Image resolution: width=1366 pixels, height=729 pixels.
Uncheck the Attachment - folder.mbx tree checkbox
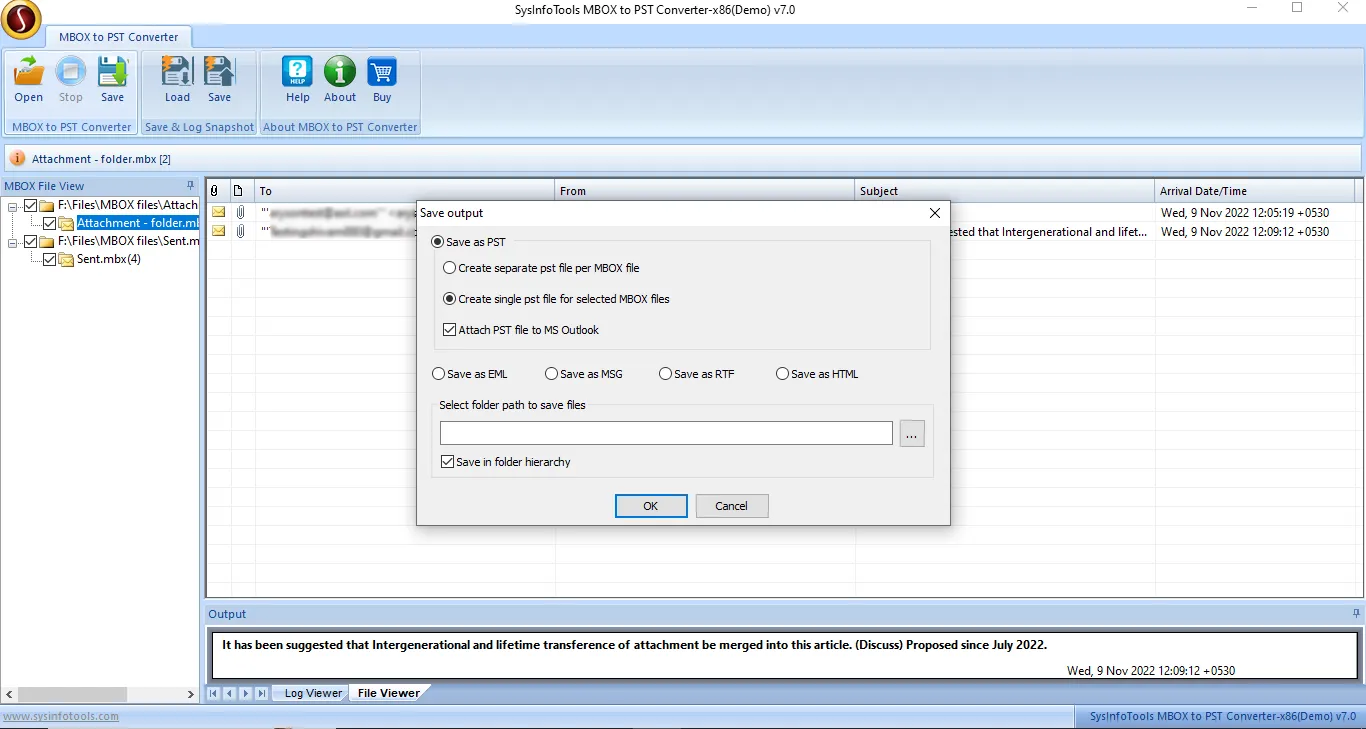tap(50, 223)
